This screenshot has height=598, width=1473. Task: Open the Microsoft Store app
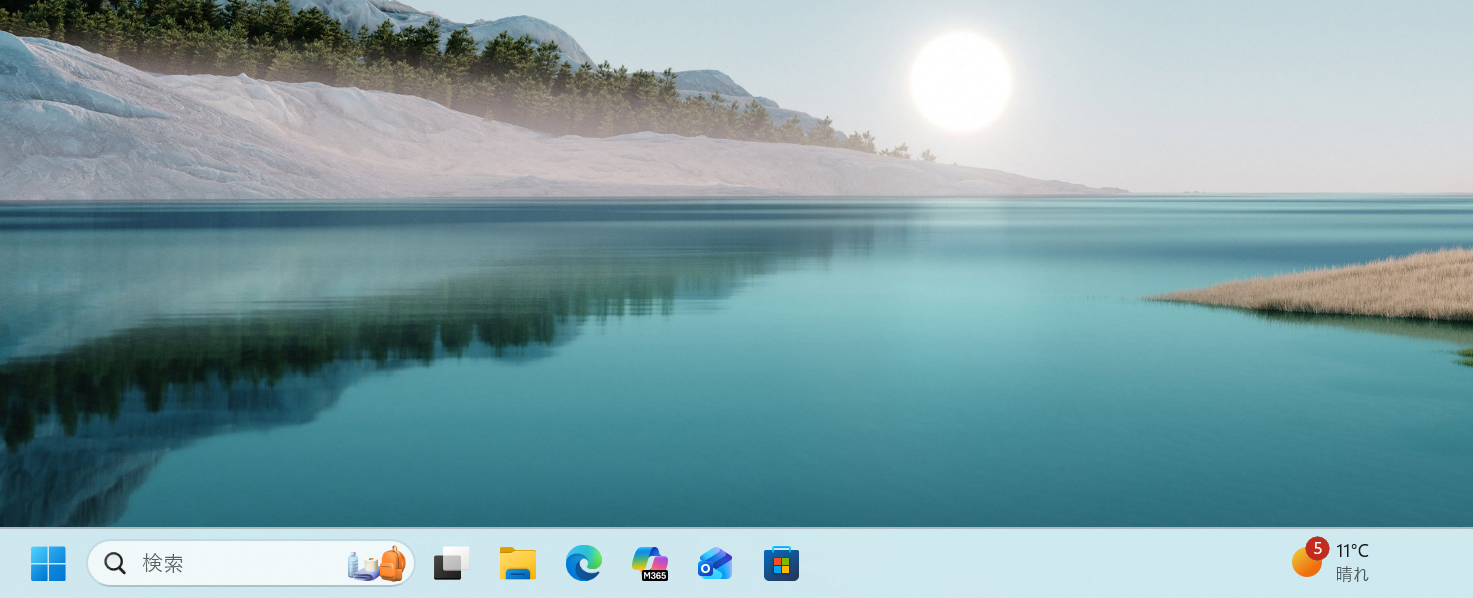(x=781, y=564)
